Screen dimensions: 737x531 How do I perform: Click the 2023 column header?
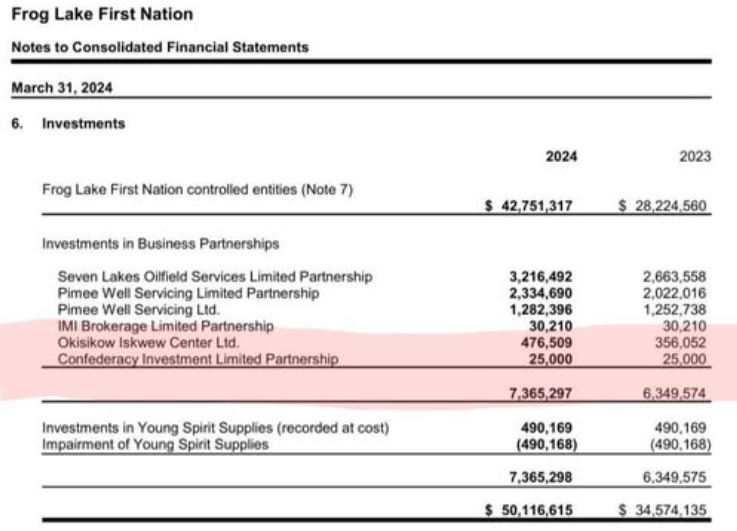694,157
